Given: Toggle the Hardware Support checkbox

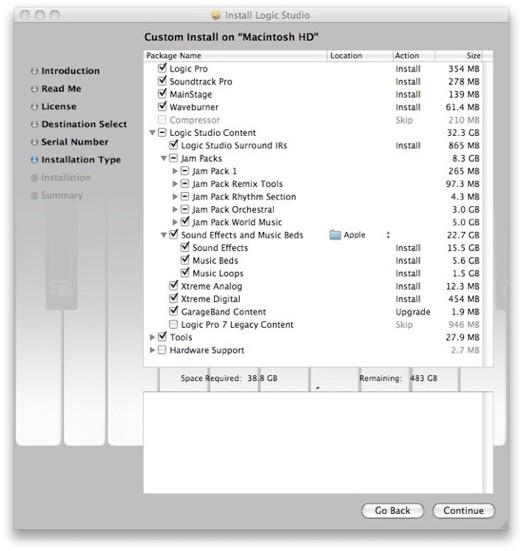Looking at the screenshot, I should point(162,350).
